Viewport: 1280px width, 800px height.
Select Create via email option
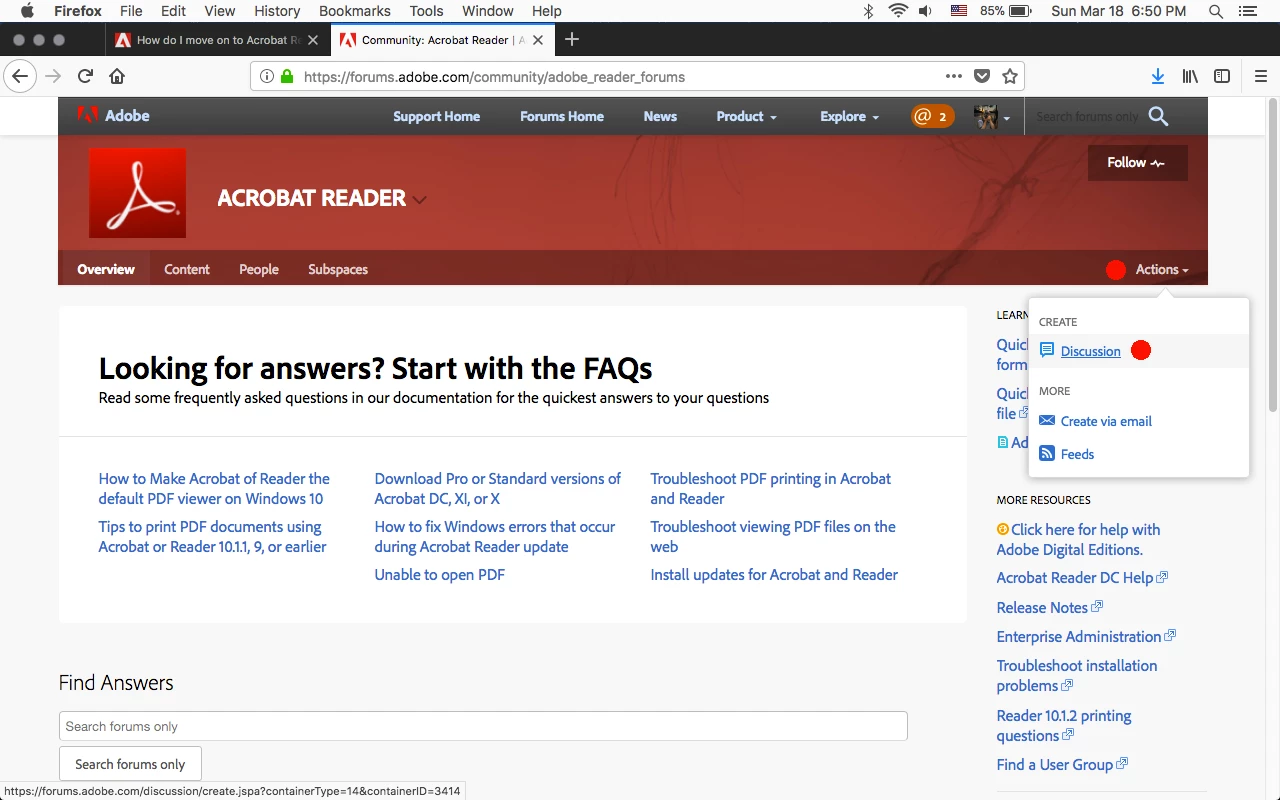pyautogui.click(x=1106, y=421)
